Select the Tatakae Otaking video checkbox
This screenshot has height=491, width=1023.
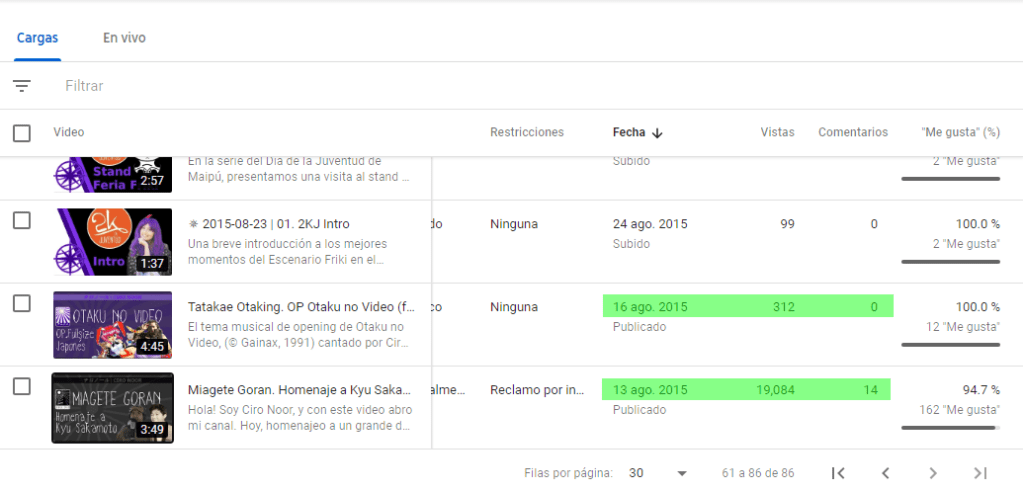(22, 304)
